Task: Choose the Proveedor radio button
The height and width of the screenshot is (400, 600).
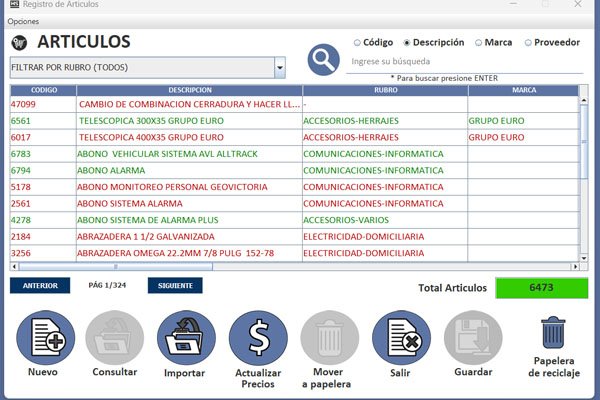Action: 527,43
